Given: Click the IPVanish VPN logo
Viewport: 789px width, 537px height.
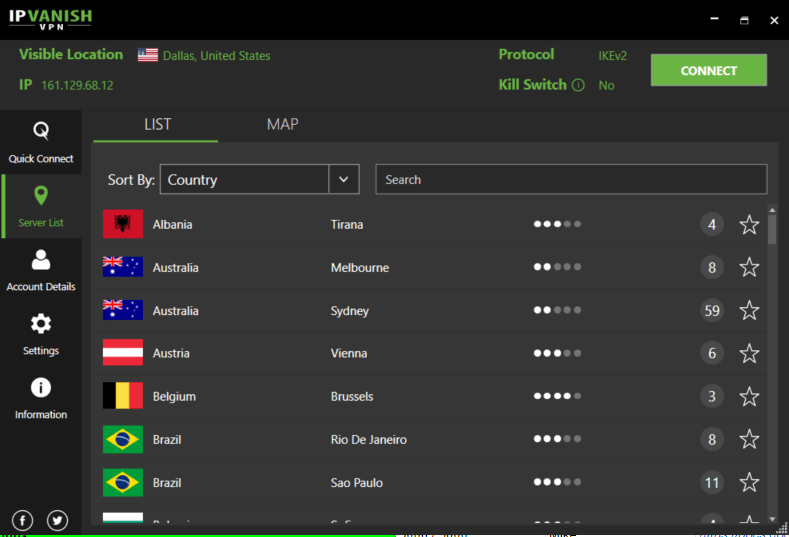Looking at the screenshot, I should tap(50, 19).
